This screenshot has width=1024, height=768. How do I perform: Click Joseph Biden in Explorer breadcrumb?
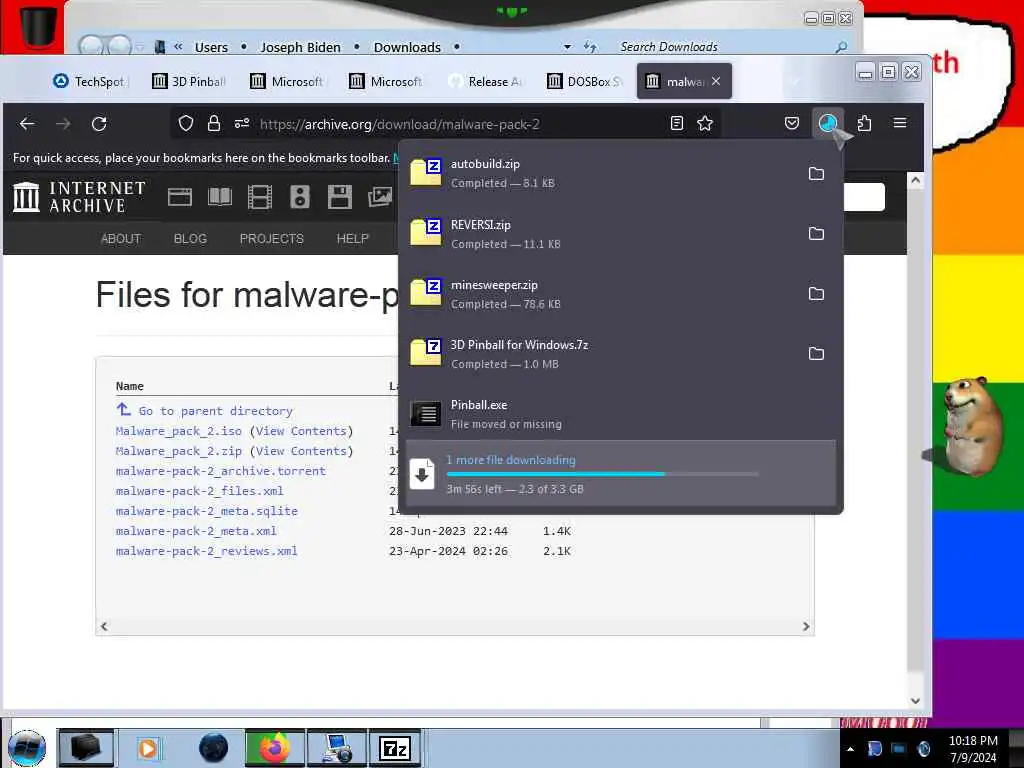300,47
